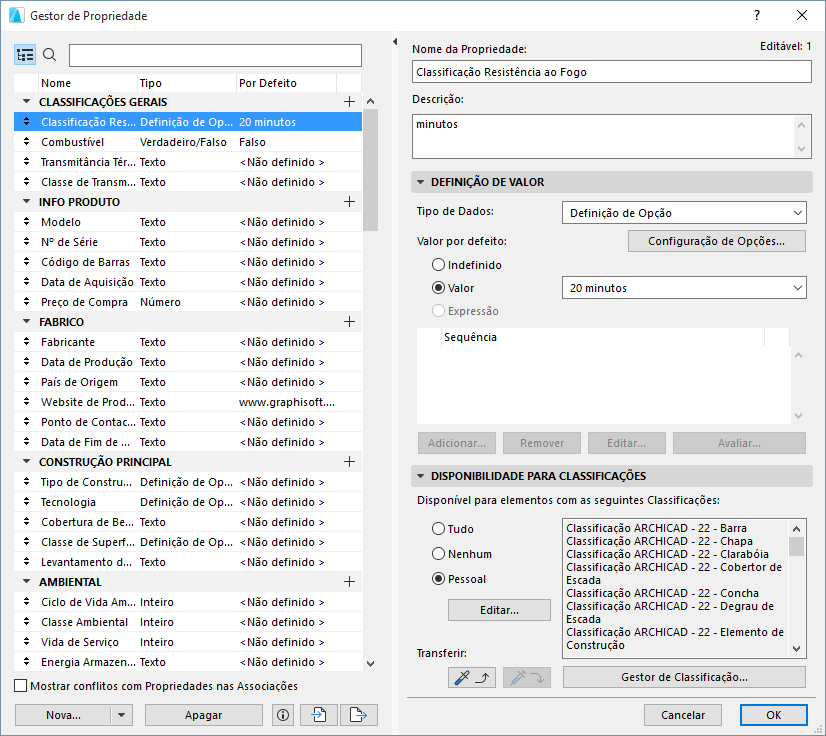Add property to INFO PRODUTO group

point(349,202)
